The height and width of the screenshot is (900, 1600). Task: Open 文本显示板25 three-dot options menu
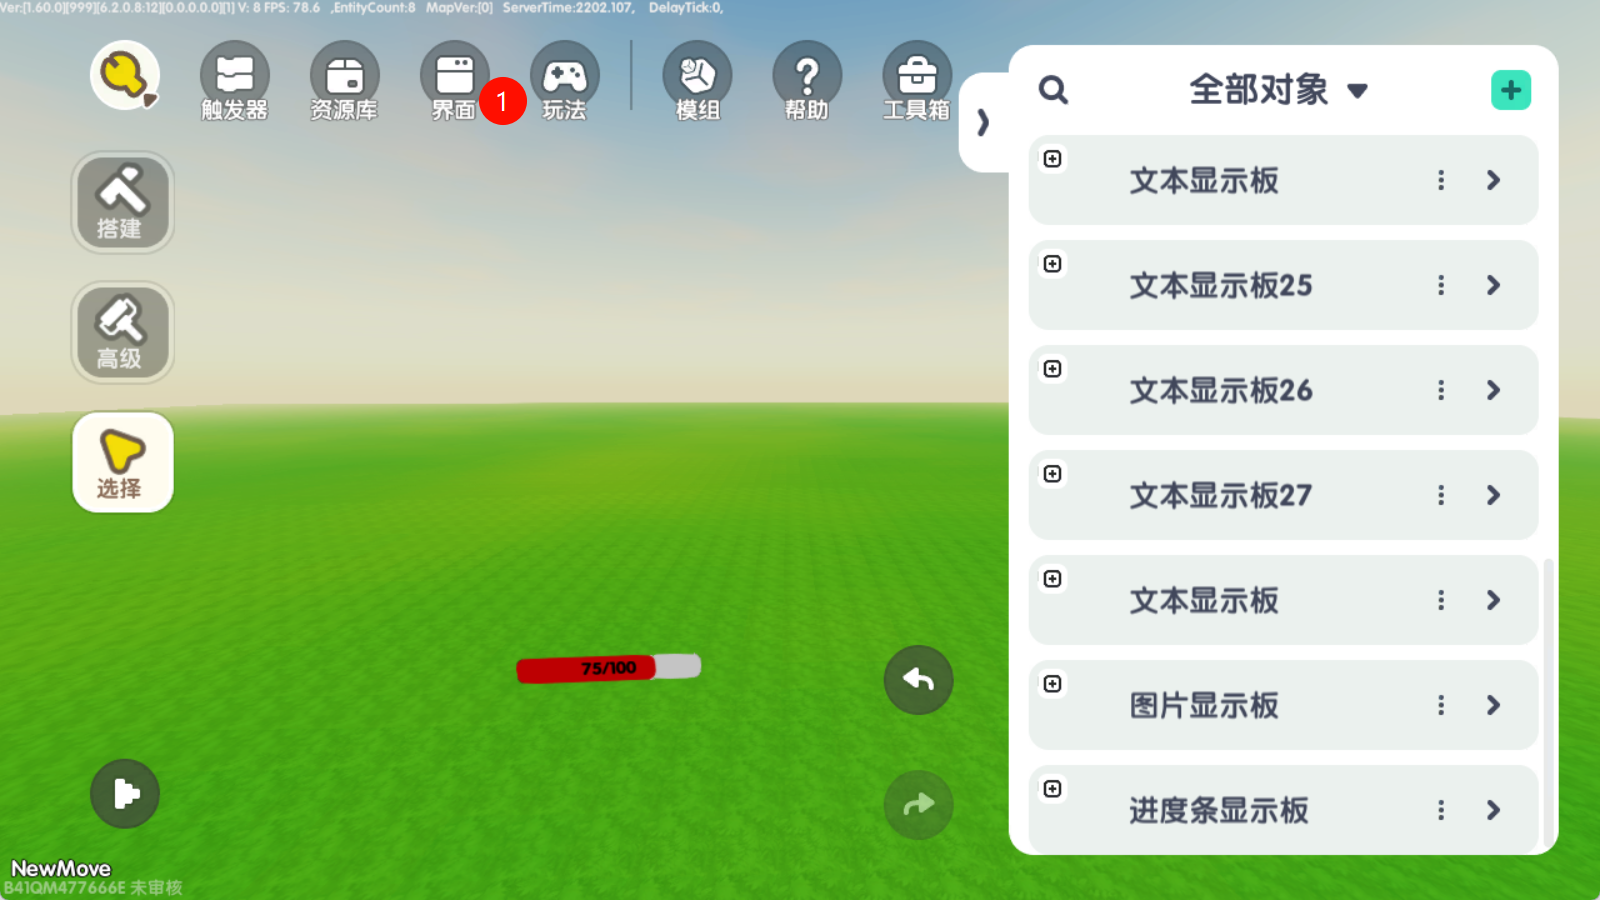tap(1441, 285)
